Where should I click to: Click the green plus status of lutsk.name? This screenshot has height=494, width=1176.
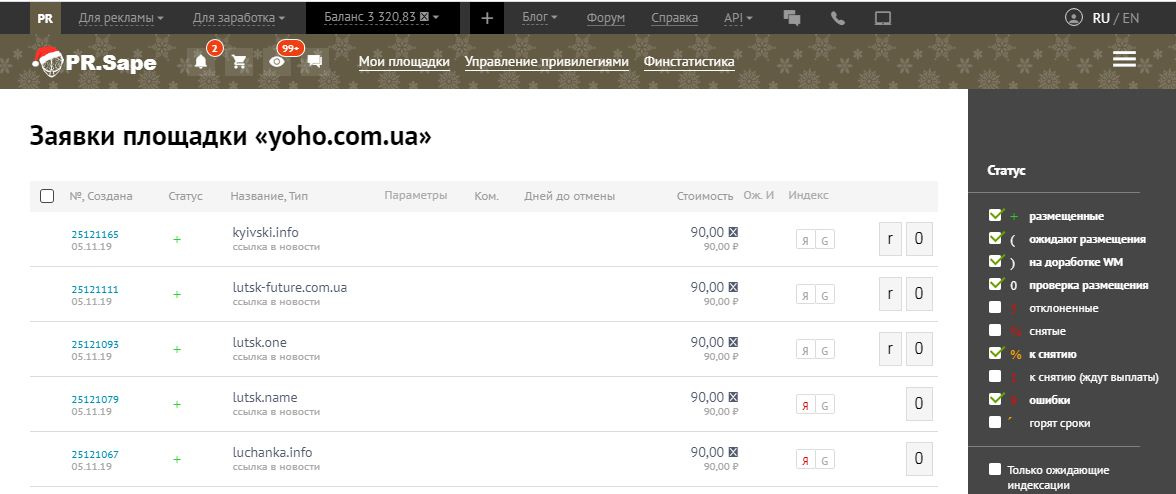pyautogui.click(x=177, y=405)
